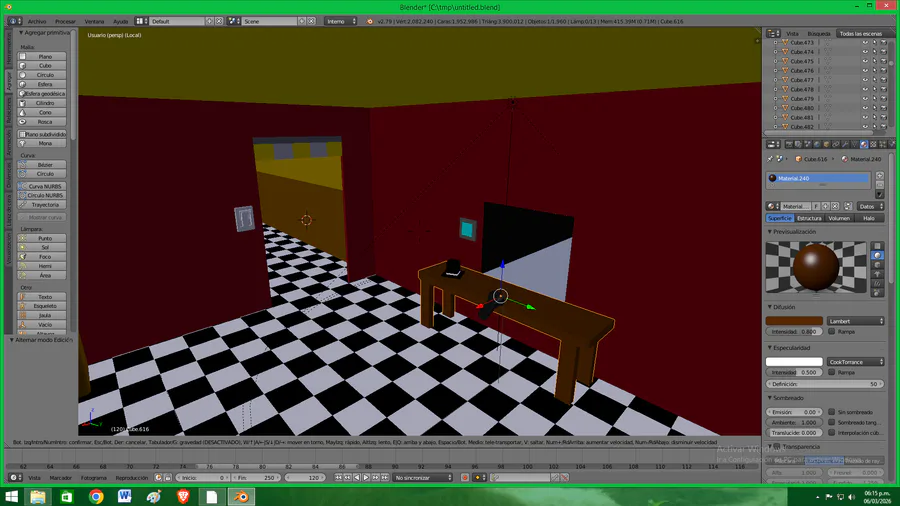
Task: Add a Curva NURBS
Action: [x=42, y=186]
